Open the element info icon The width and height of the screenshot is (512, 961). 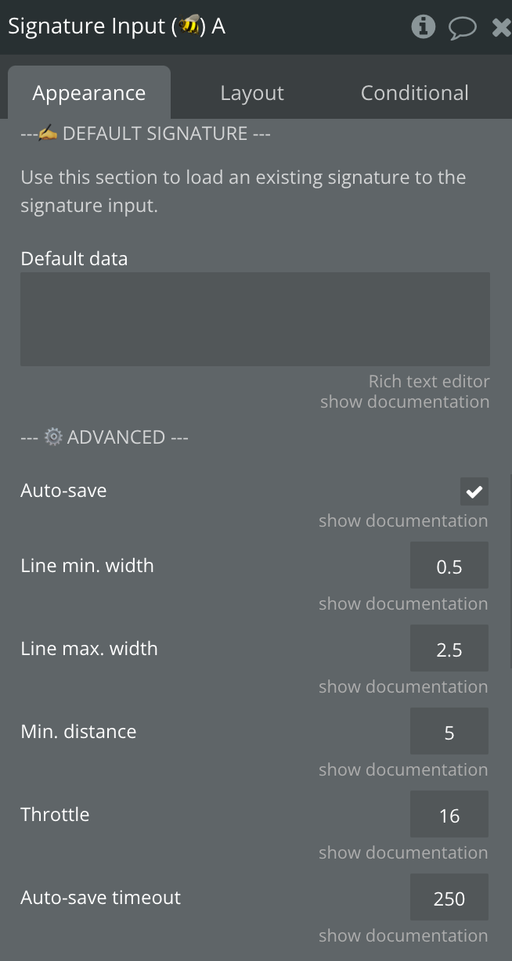point(423,27)
